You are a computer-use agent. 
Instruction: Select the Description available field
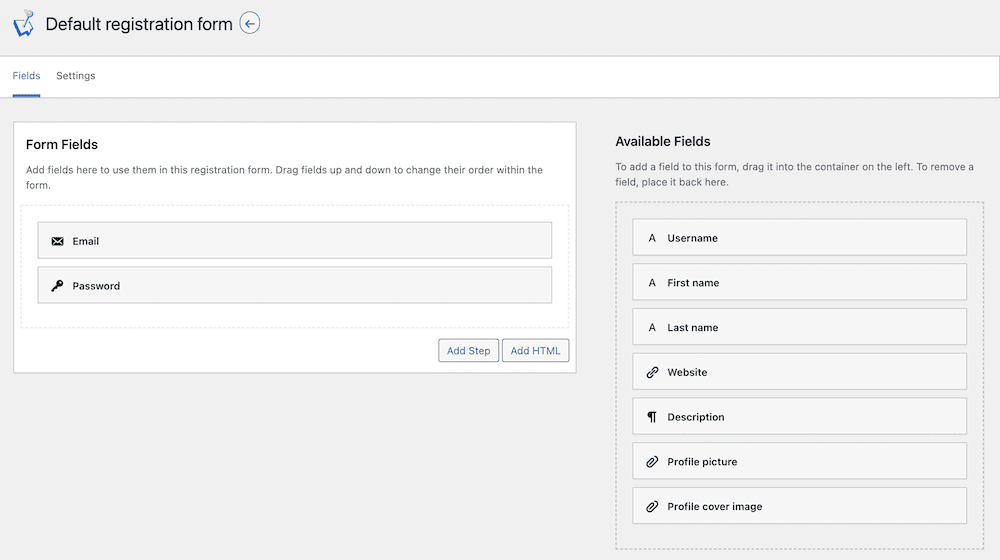(x=799, y=416)
